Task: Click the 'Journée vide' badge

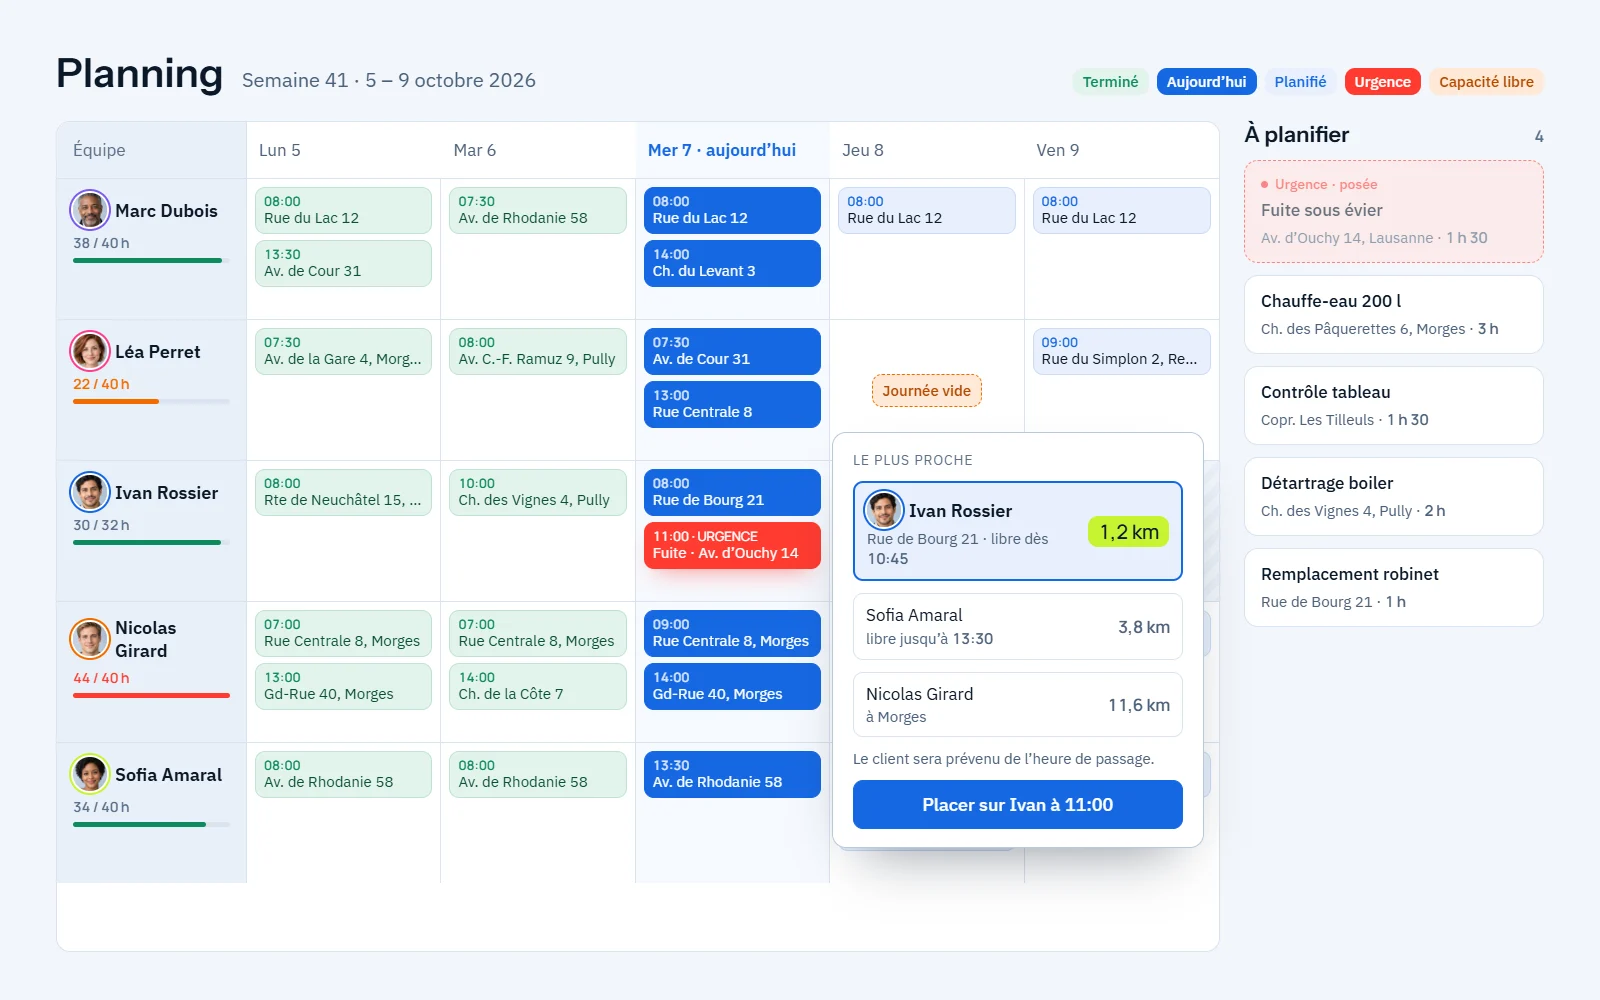Action: (x=926, y=391)
